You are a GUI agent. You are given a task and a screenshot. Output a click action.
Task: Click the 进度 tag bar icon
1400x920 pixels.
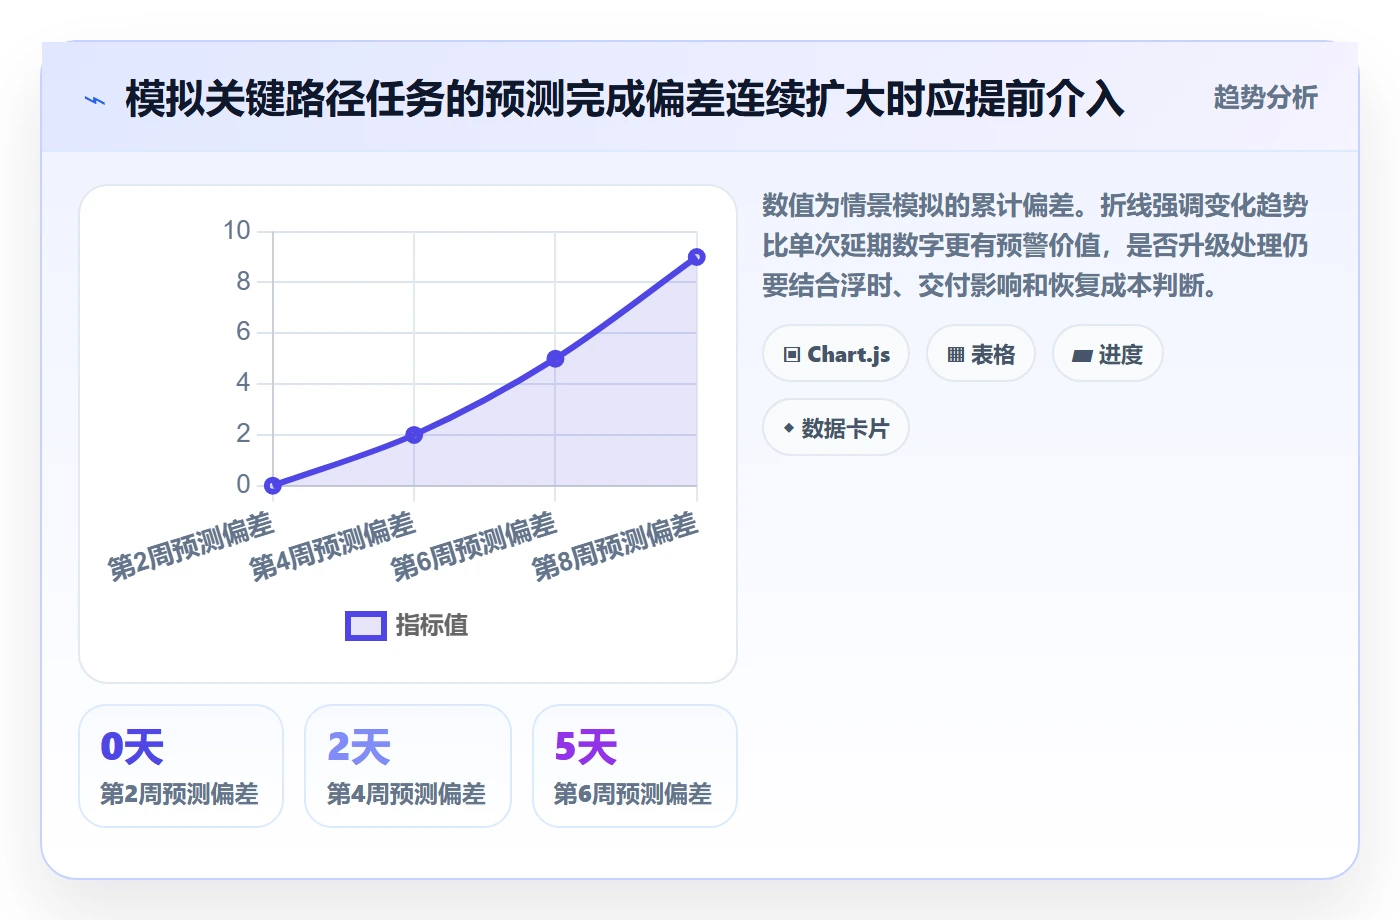pyautogui.click(x=1082, y=355)
